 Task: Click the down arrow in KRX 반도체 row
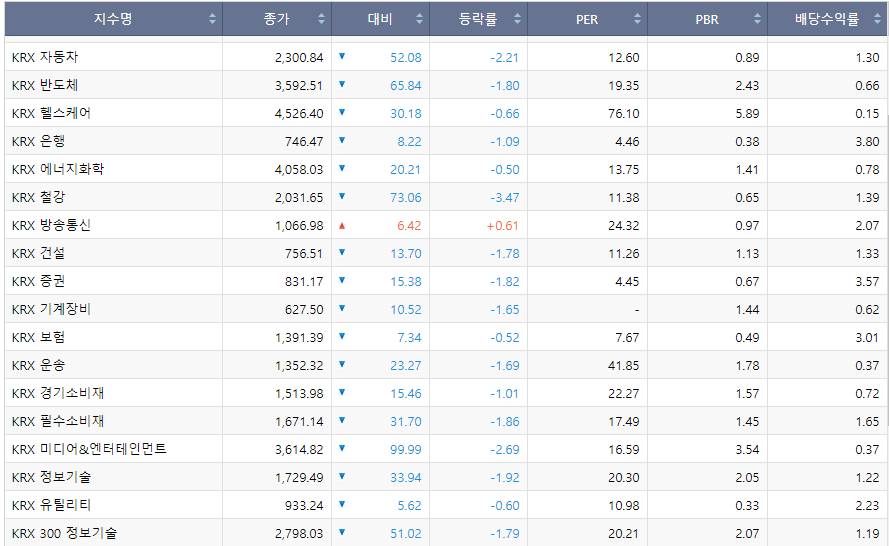342,84
